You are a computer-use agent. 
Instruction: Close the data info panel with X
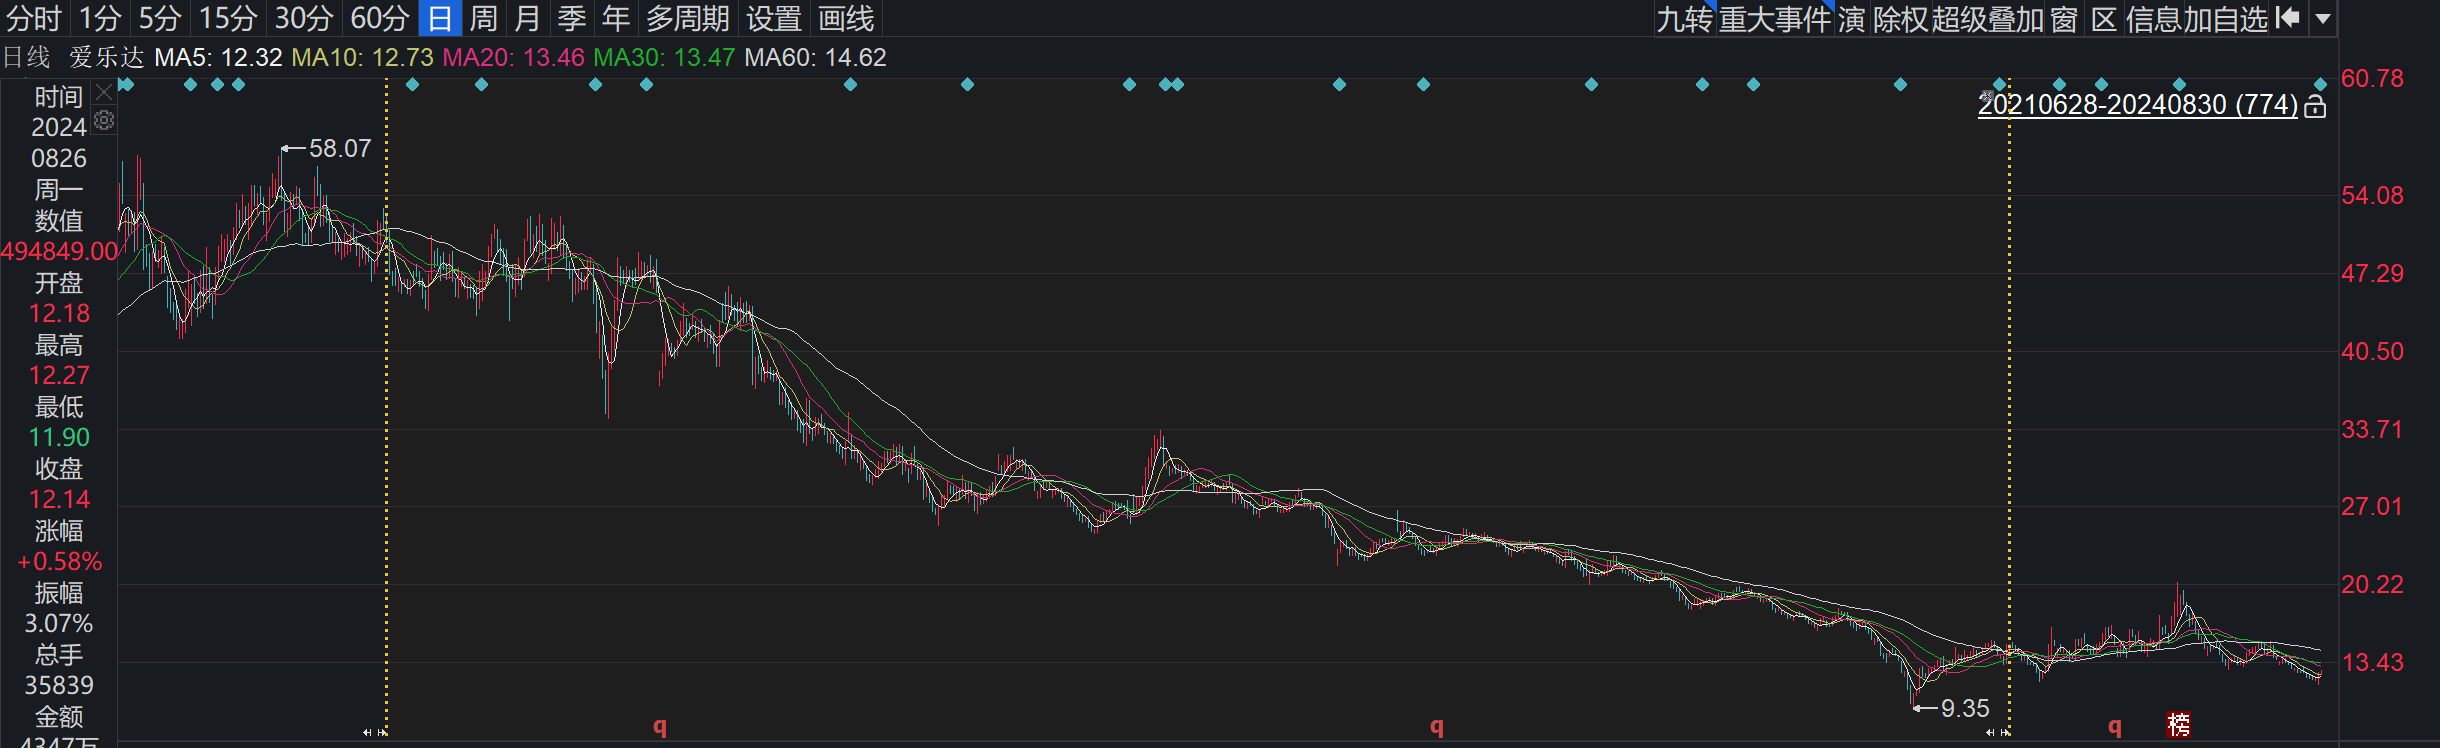(104, 94)
